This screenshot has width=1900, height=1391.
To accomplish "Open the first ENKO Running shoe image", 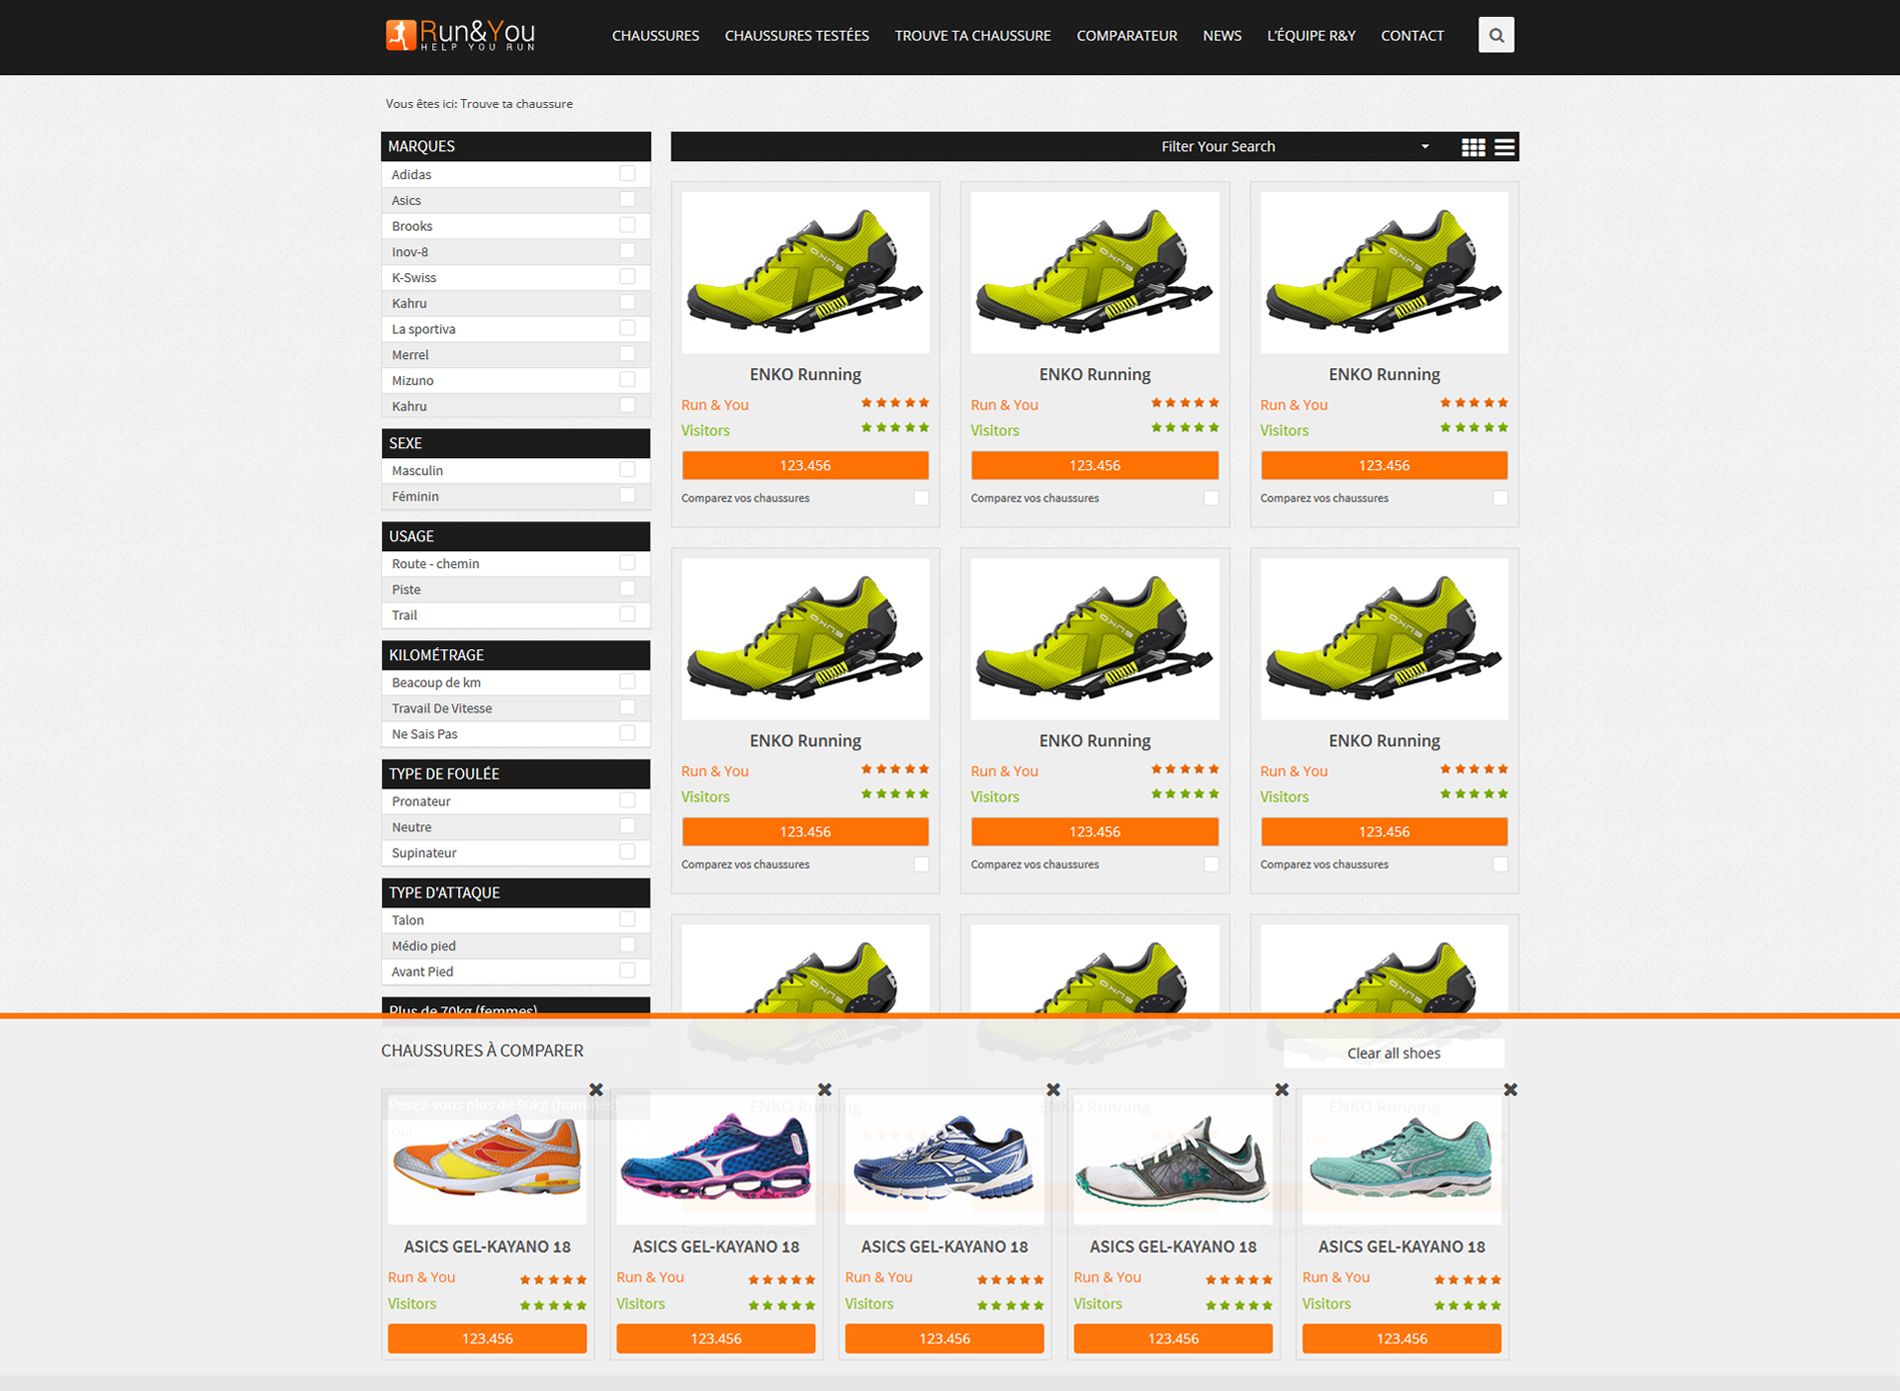I will (x=805, y=272).
